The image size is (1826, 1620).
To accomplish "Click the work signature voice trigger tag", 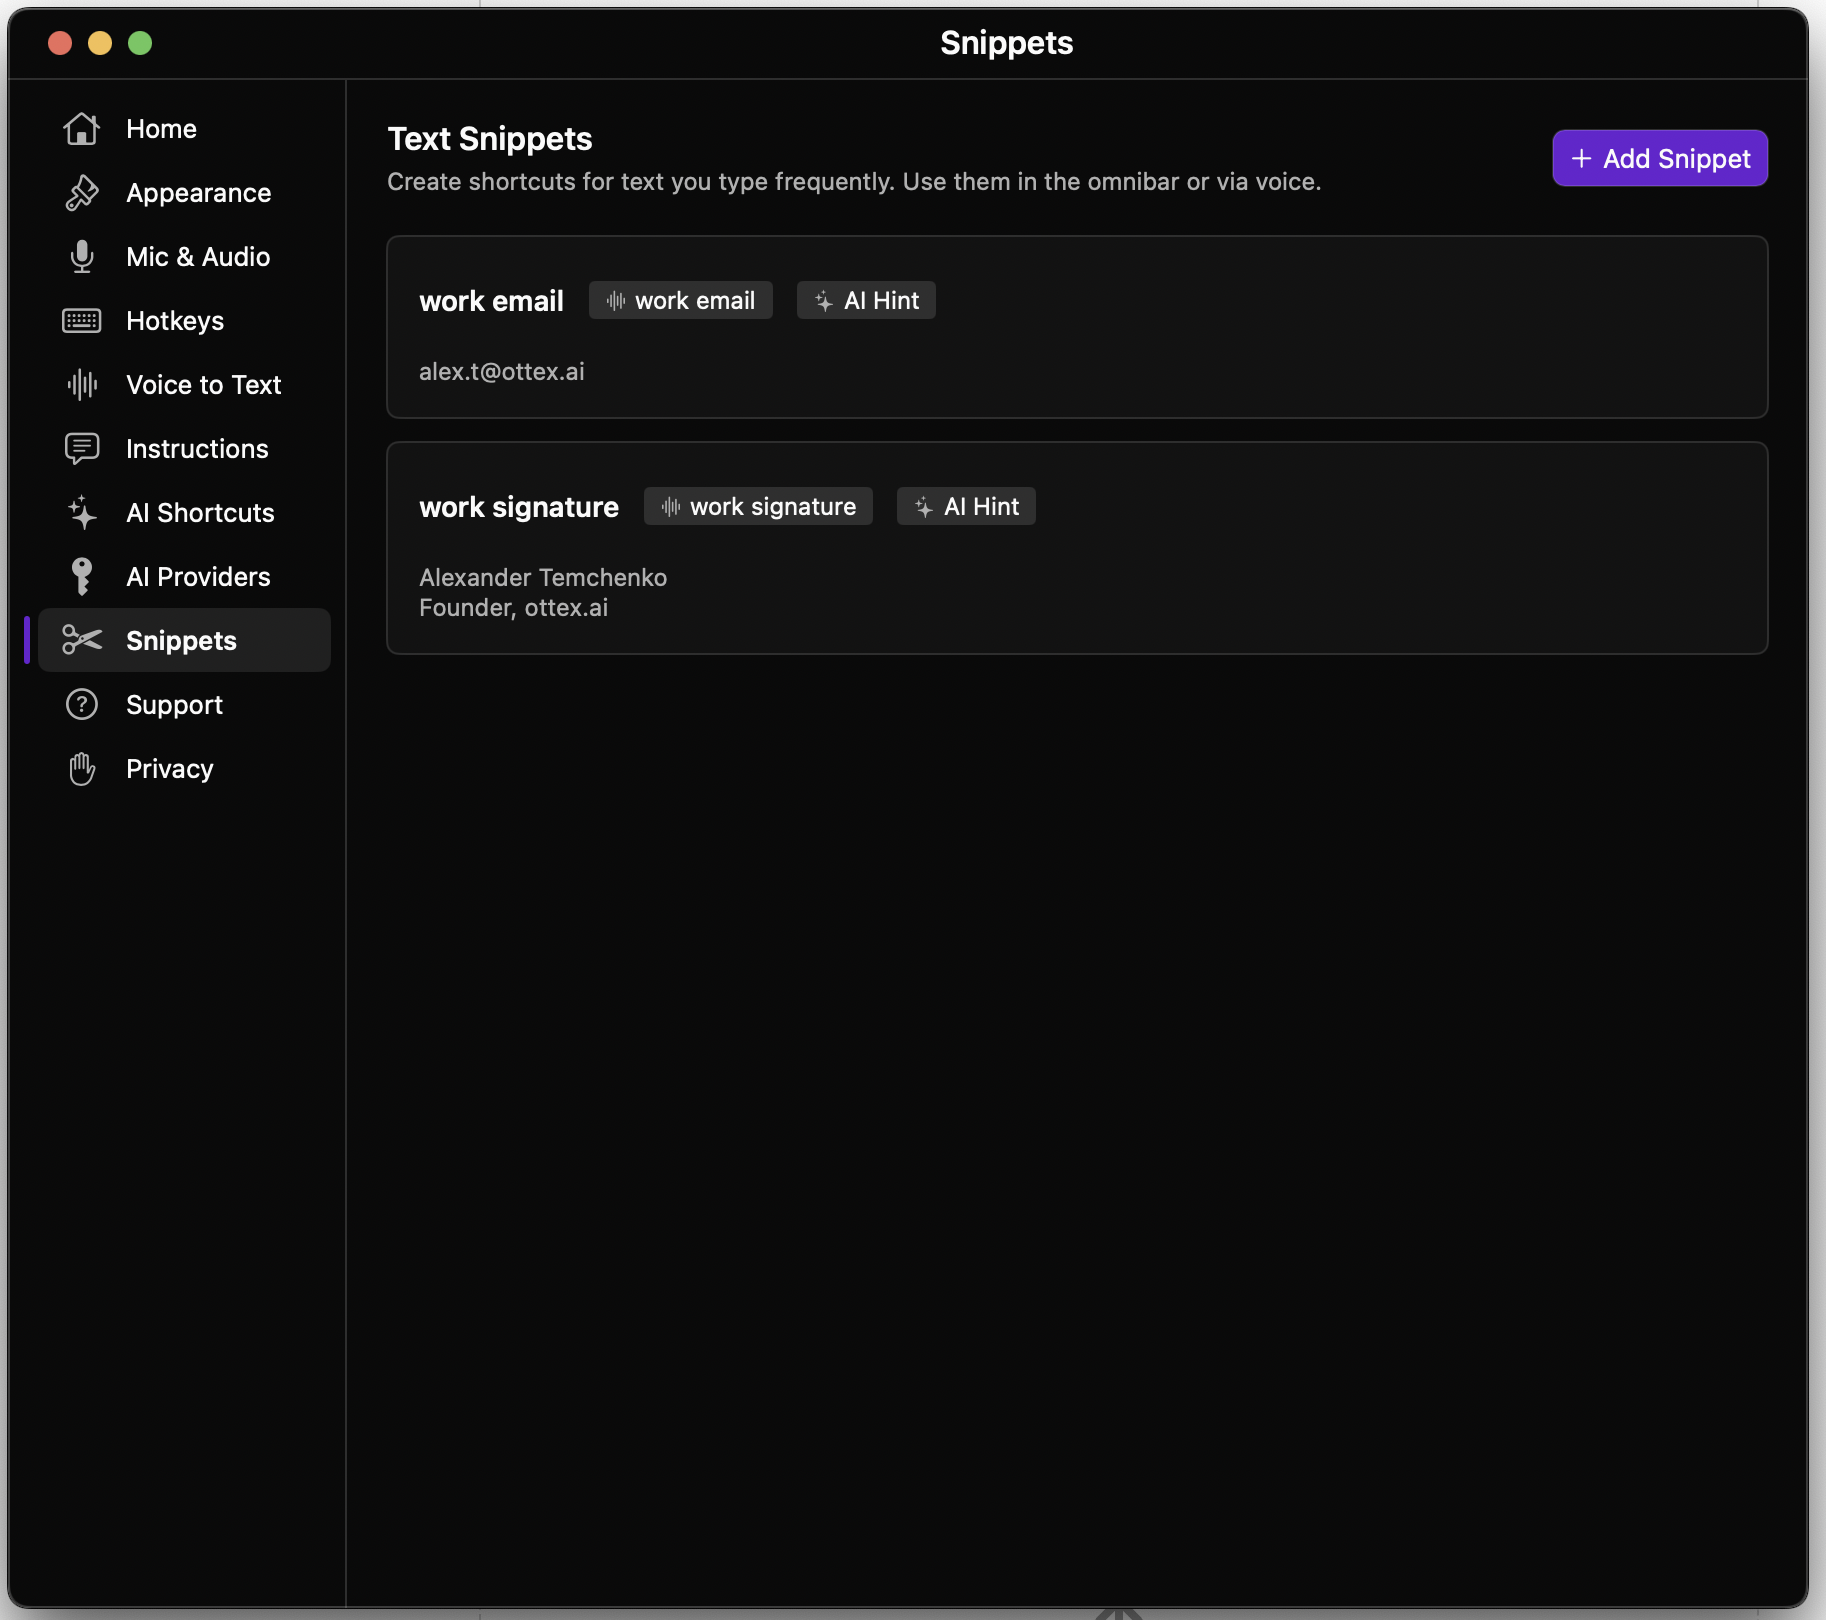I will pos(758,506).
